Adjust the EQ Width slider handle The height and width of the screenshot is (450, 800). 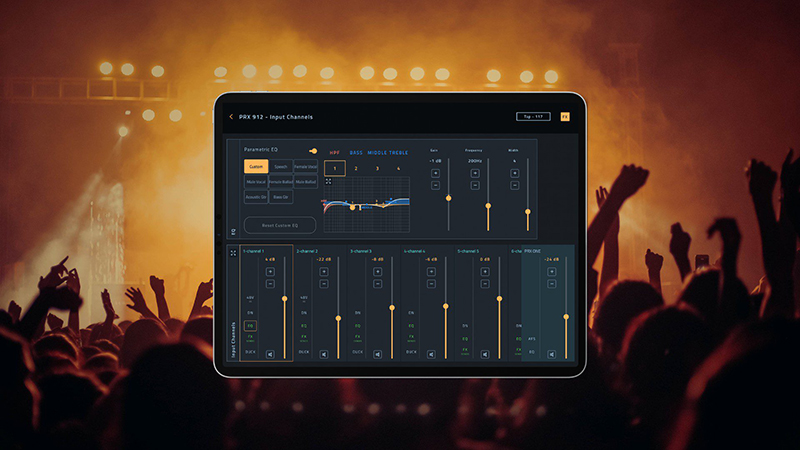click(528, 212)
